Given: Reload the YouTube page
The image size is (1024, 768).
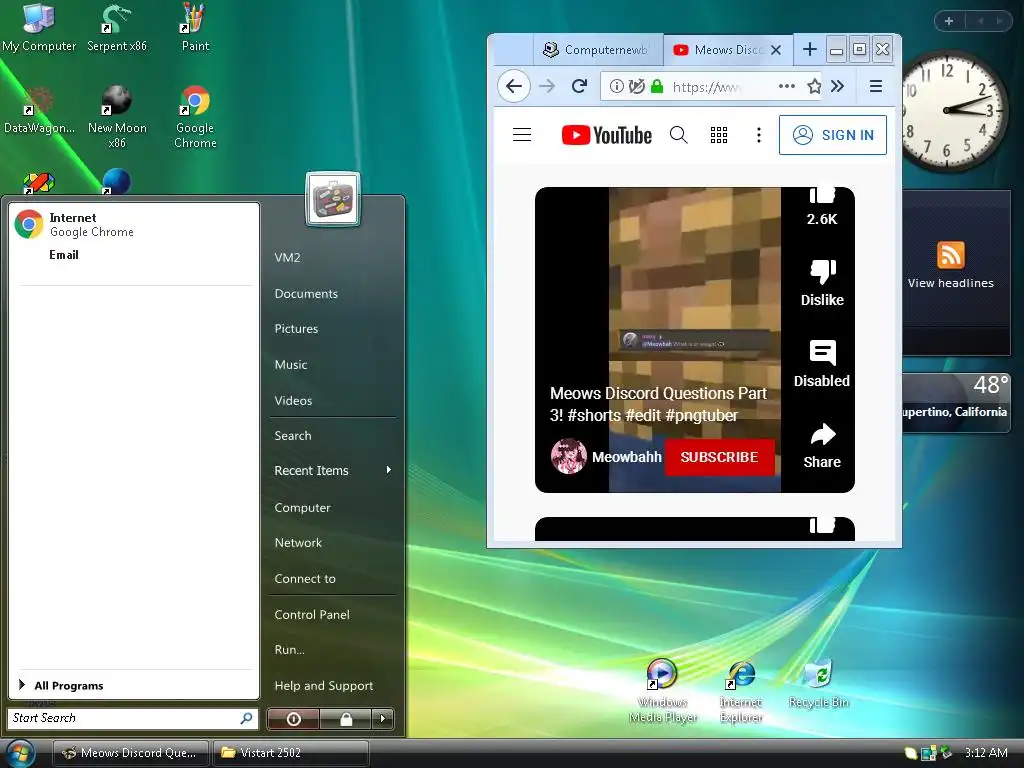Looking at the screenshot, I should [x=579, y=86].
